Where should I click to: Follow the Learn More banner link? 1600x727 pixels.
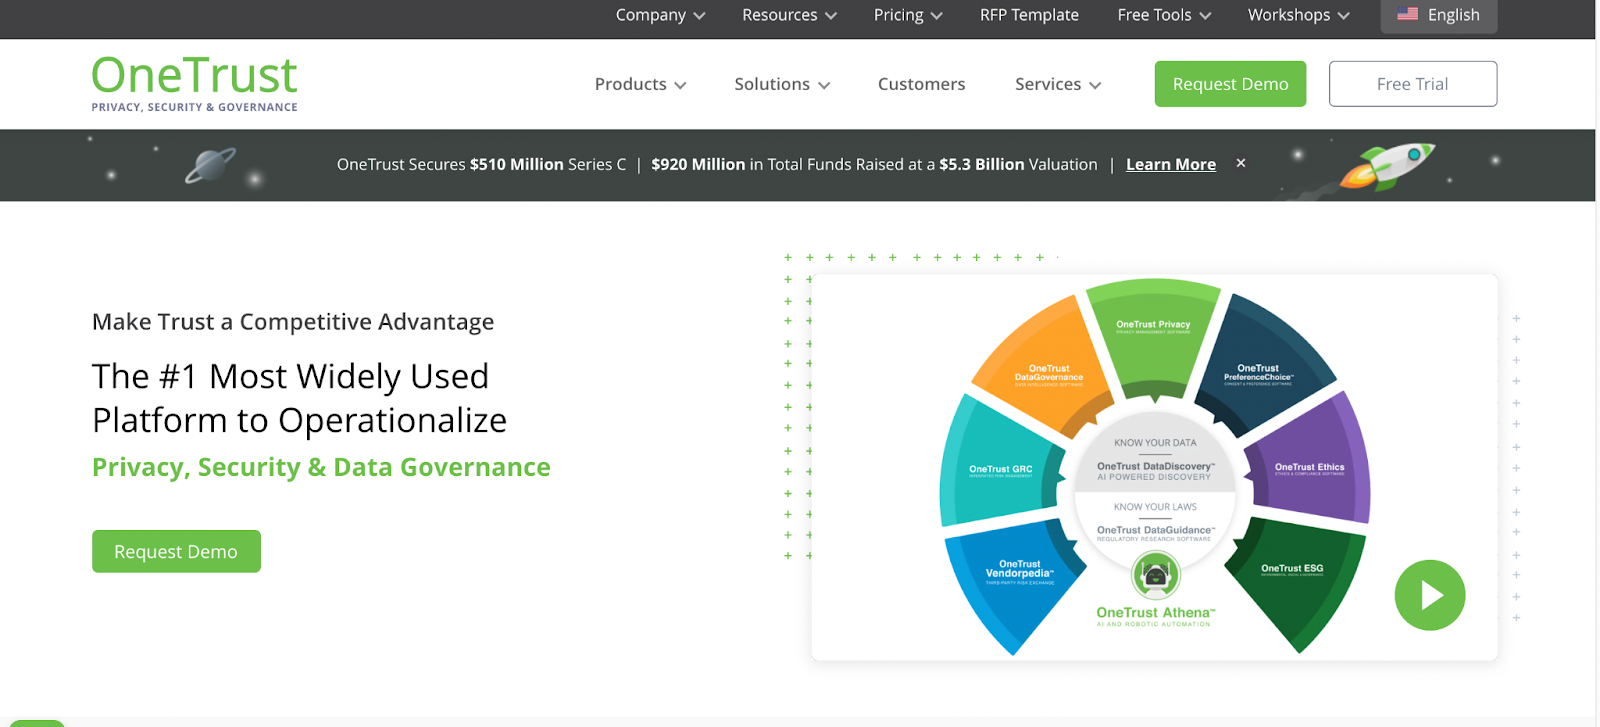(x=1171, y=164)
